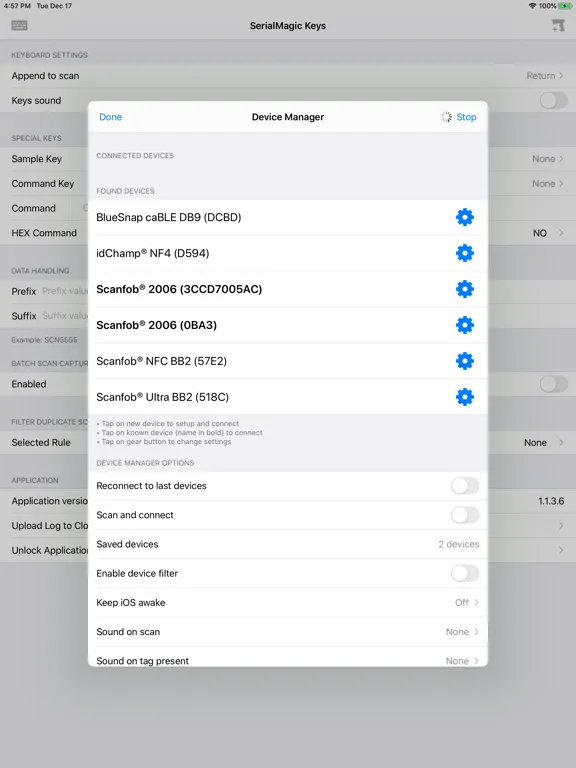Toggle Enable device filter switch
This screenshot has height=768, width=576.
tap(465, 573)
